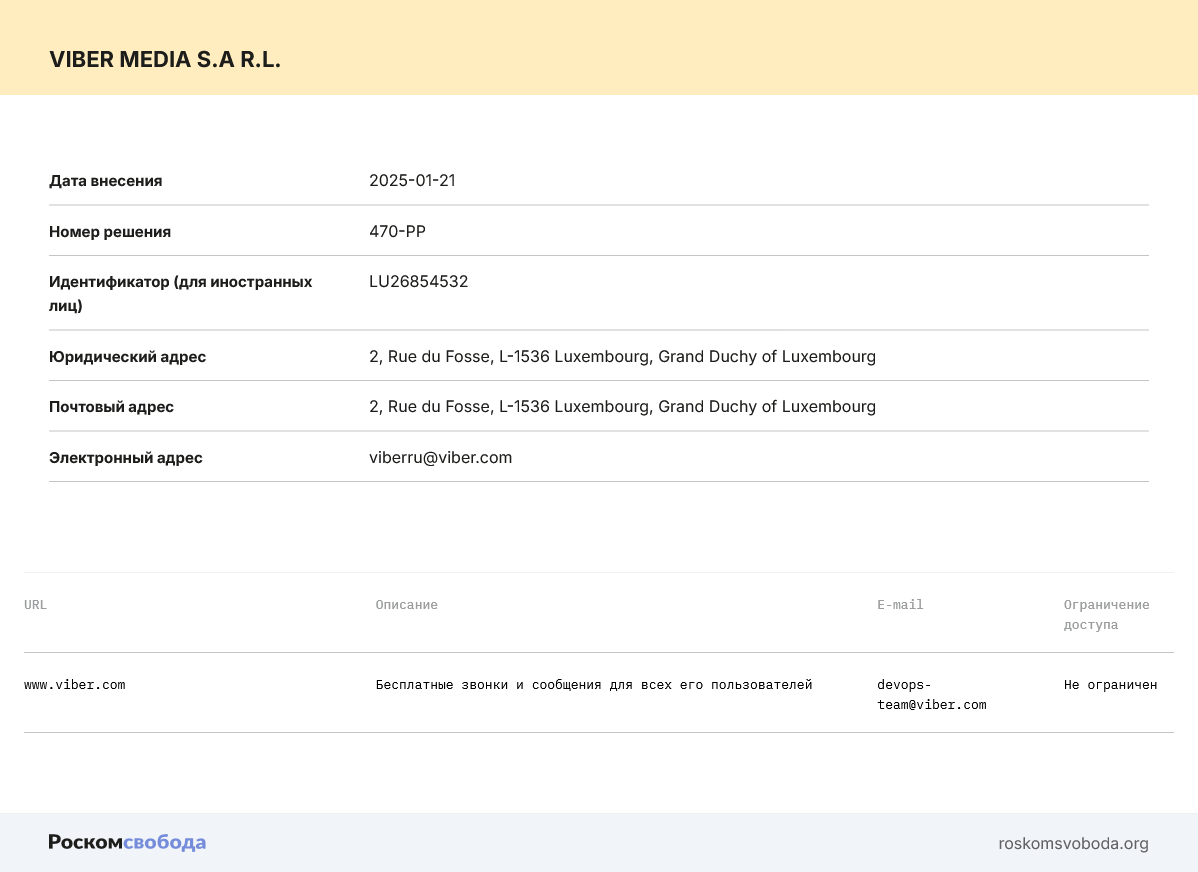
Task: Select decision number 470-РР
Action: 397,231
